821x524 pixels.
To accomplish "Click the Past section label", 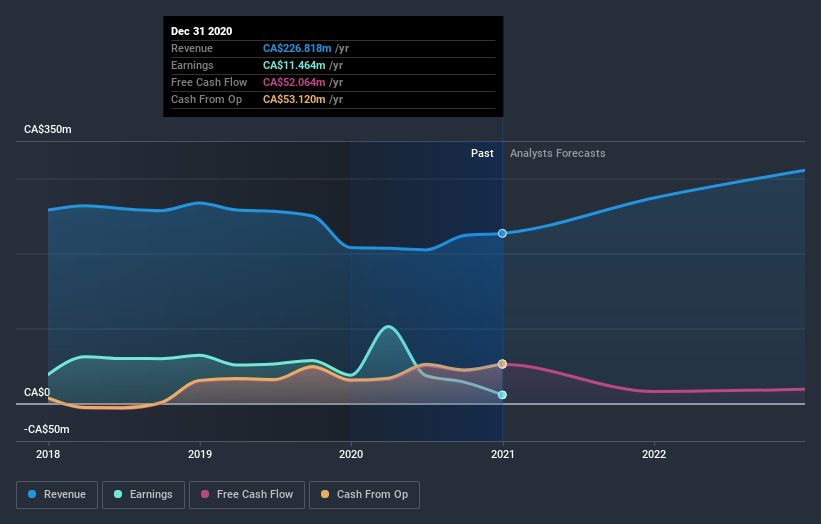I will 482,153.
